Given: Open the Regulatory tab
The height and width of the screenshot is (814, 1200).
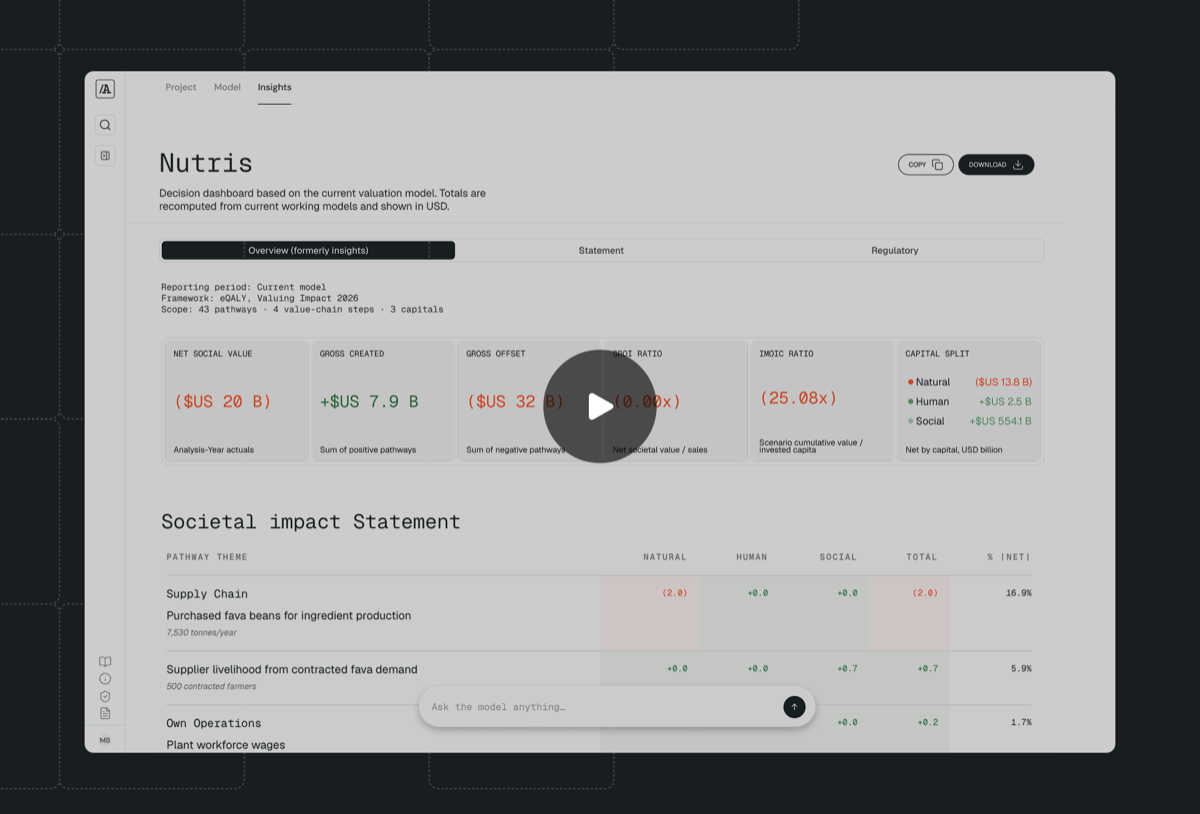Looking at the screenshot, I should pos(895,250).
